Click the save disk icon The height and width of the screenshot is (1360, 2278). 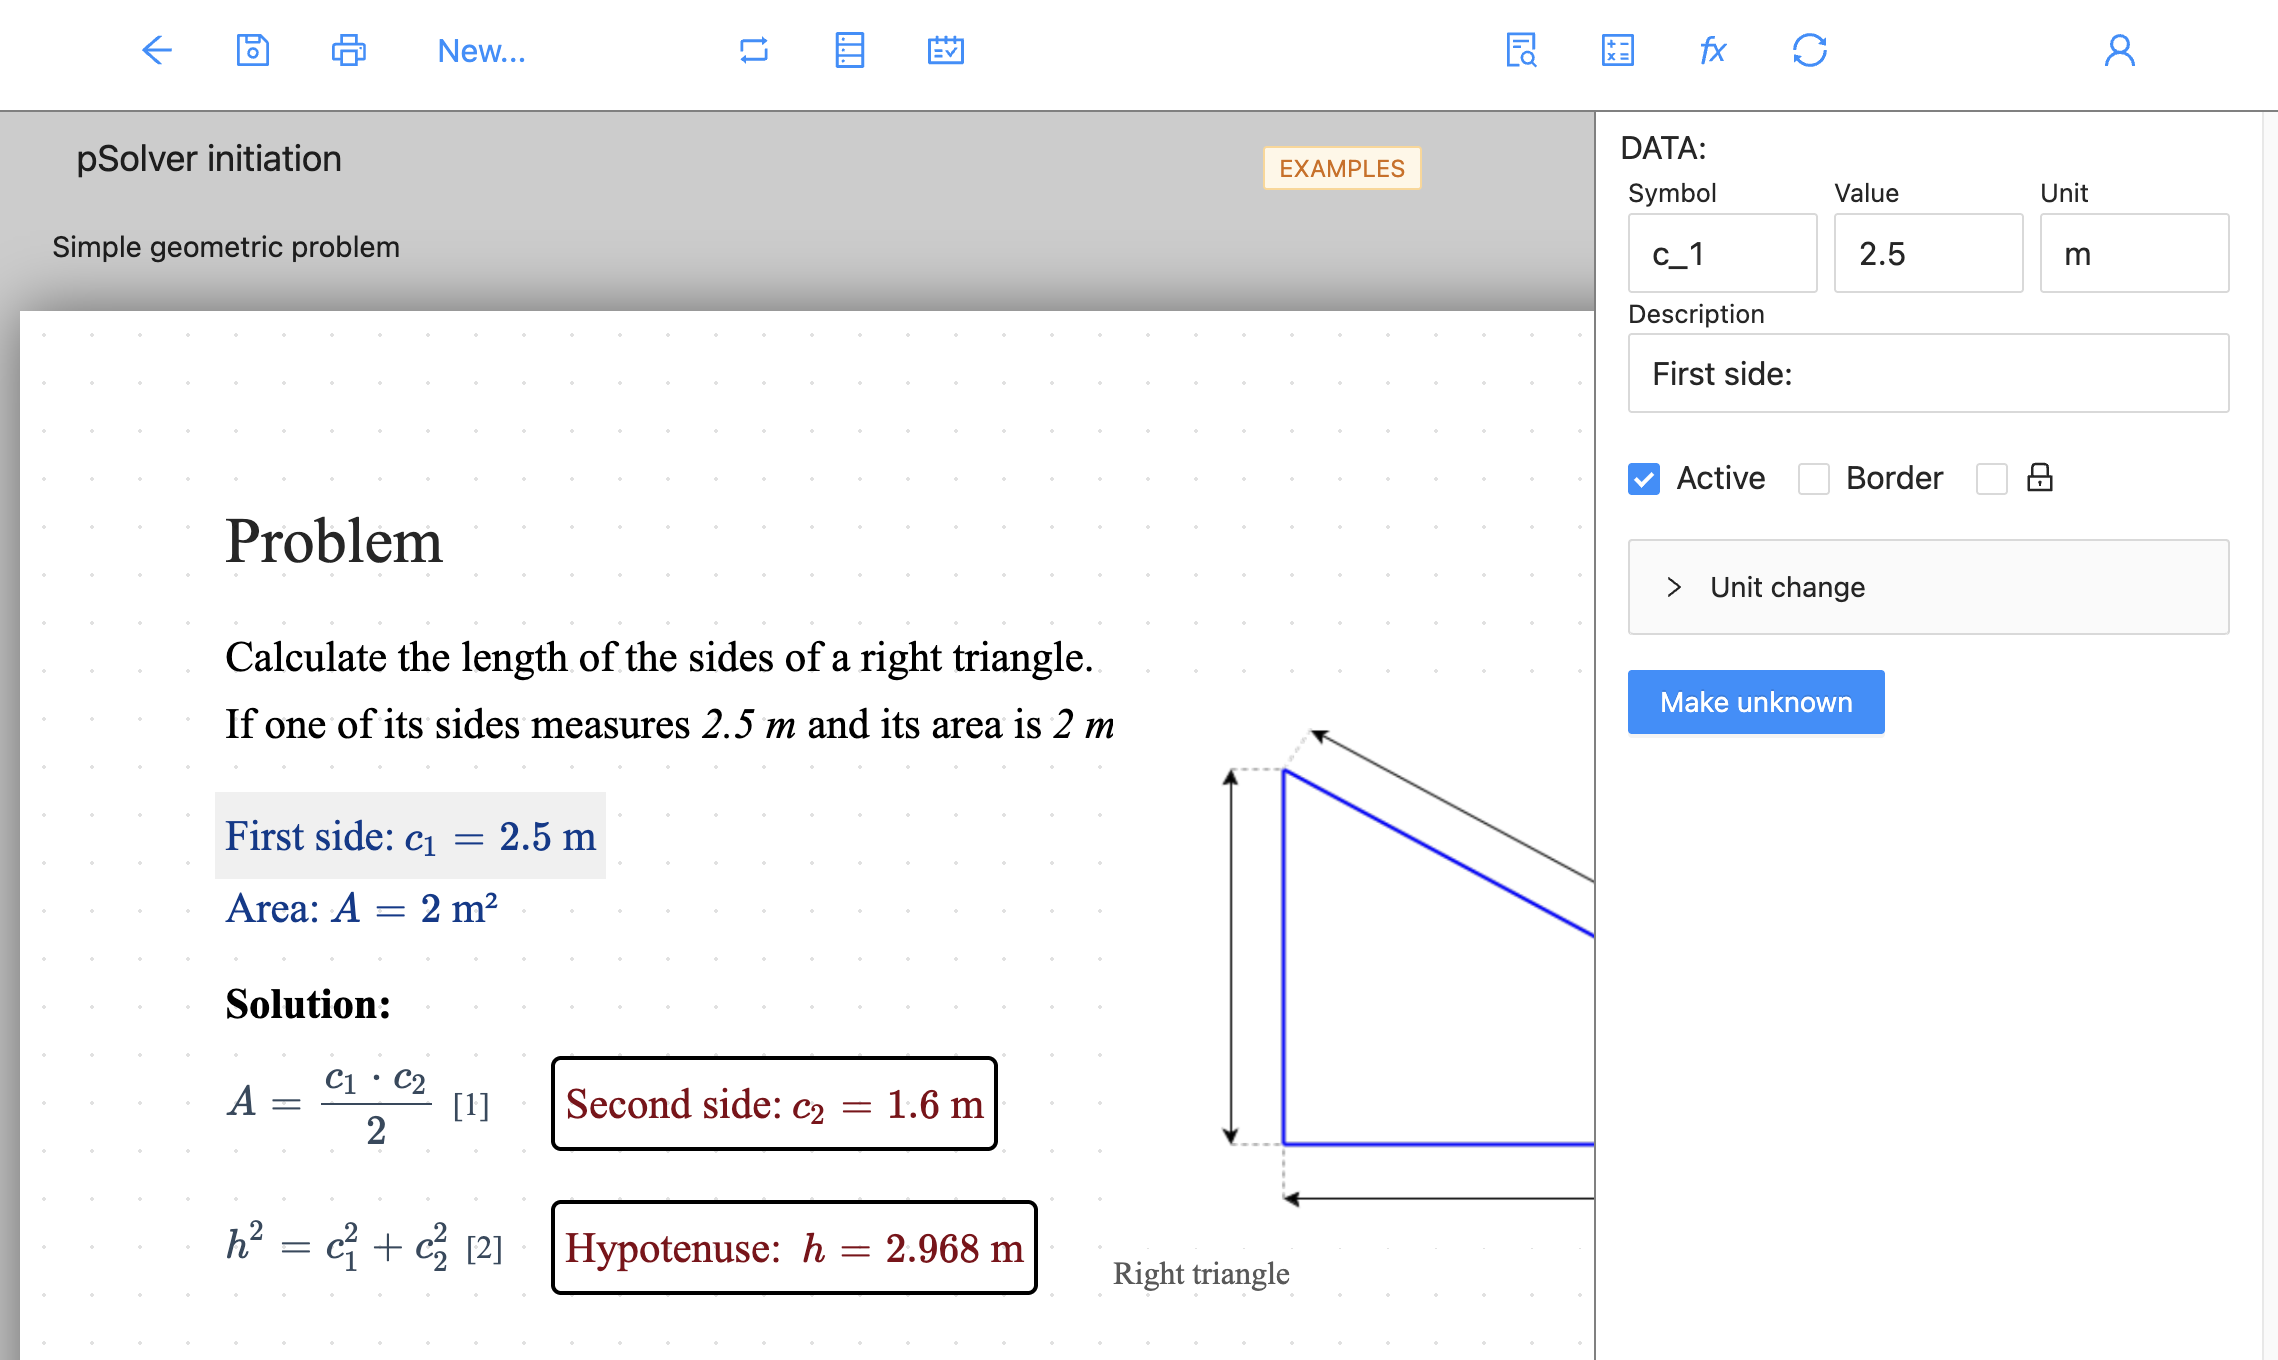click(x=253, y=50)
